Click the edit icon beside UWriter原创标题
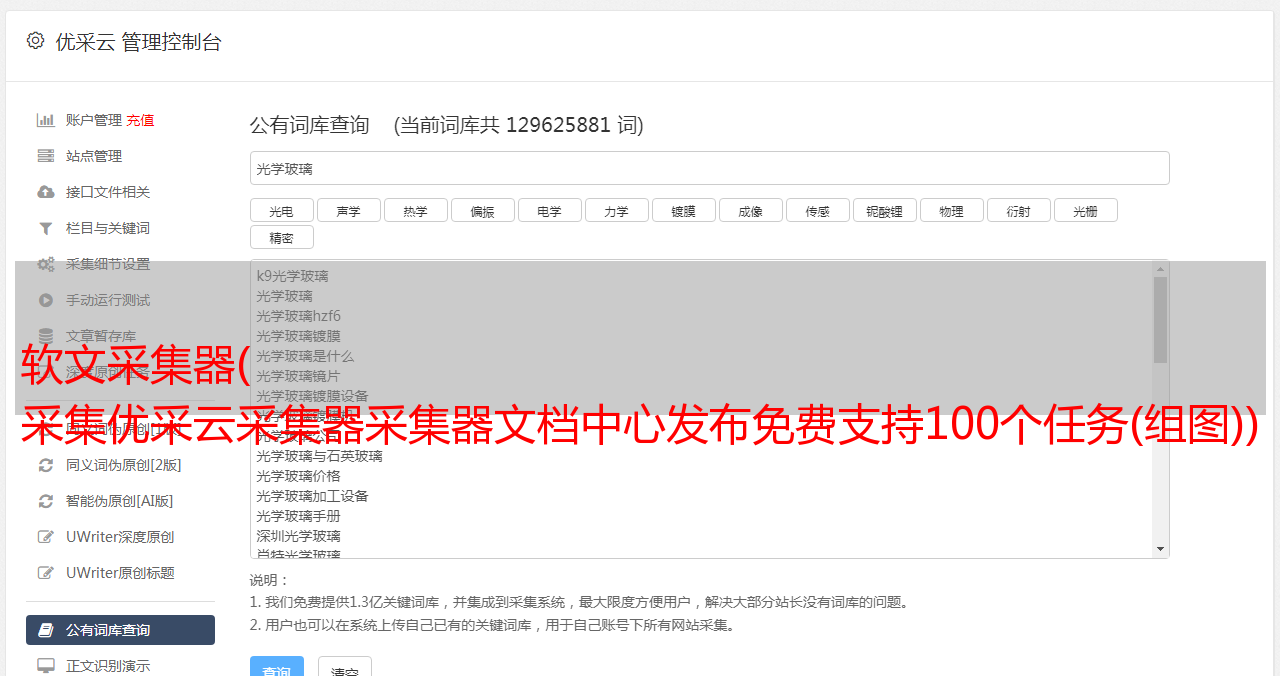Viewport: 1280px width, 676px height. click(46, 573)
